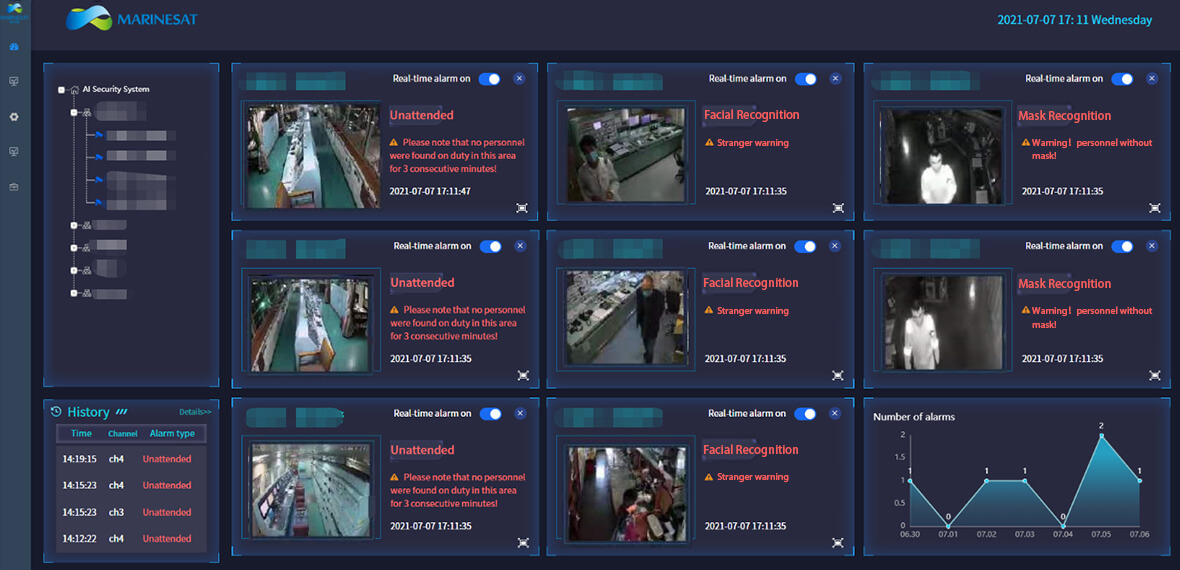Expand the last group in the device tree
Screen dimensions: 1180x570
(74, 294)
